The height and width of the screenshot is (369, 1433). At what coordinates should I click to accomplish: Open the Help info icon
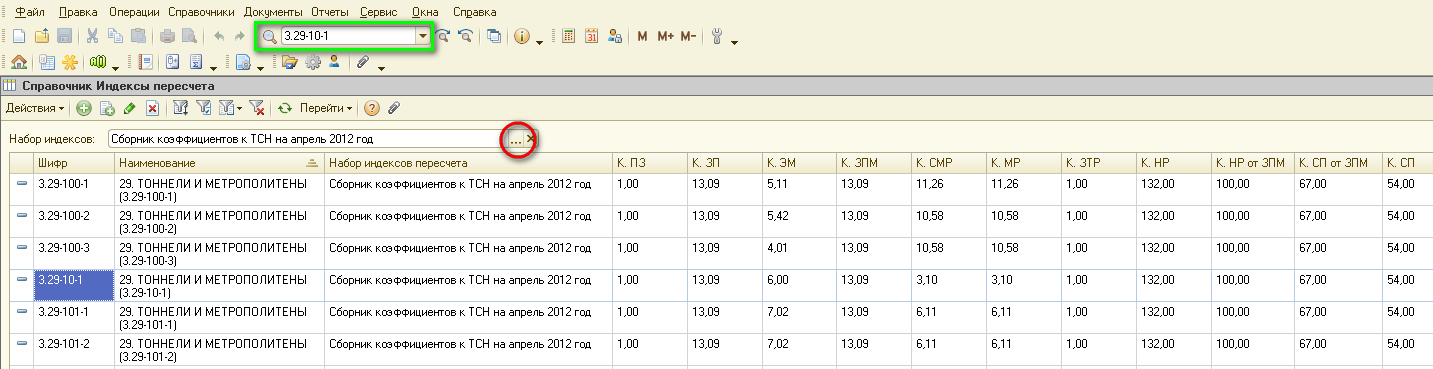coord(522,36)
